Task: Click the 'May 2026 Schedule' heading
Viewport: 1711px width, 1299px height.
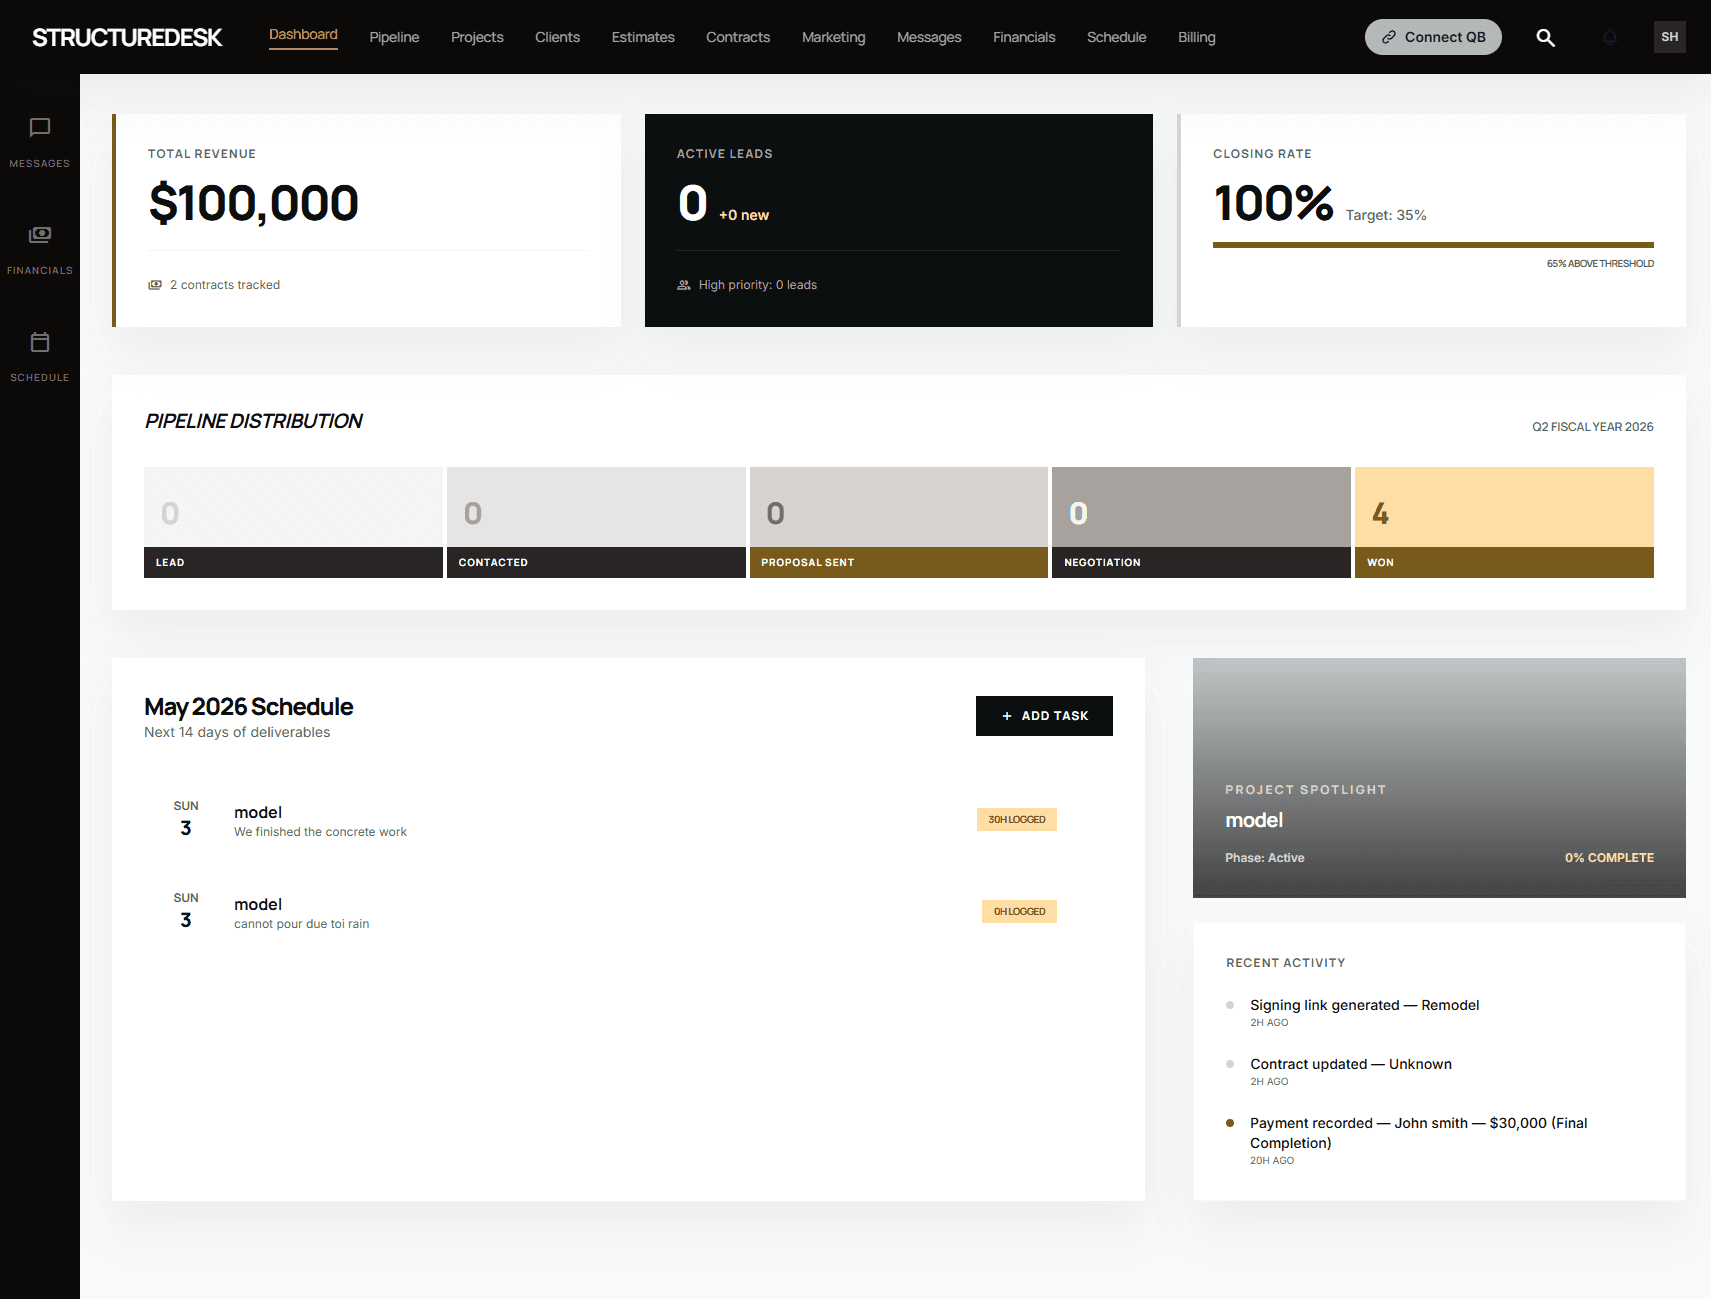Action: [x=249, y=707]
